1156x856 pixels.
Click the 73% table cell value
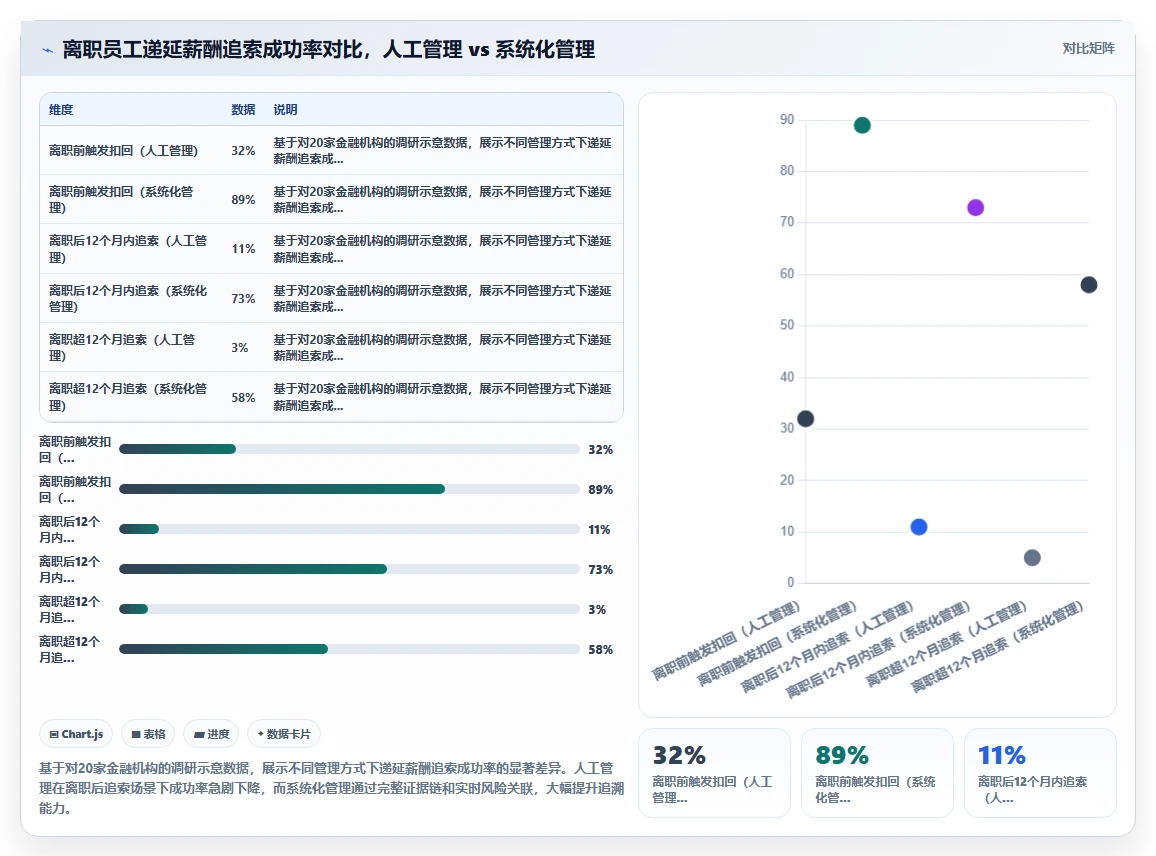243,299
